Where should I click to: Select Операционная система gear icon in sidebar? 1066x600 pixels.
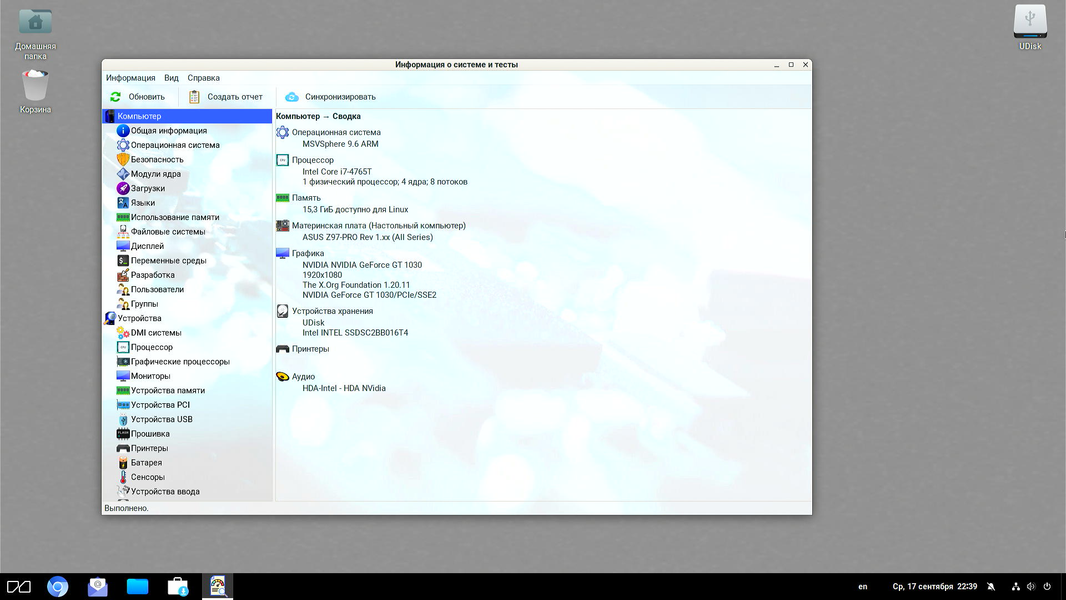click(x=123, y=145)
